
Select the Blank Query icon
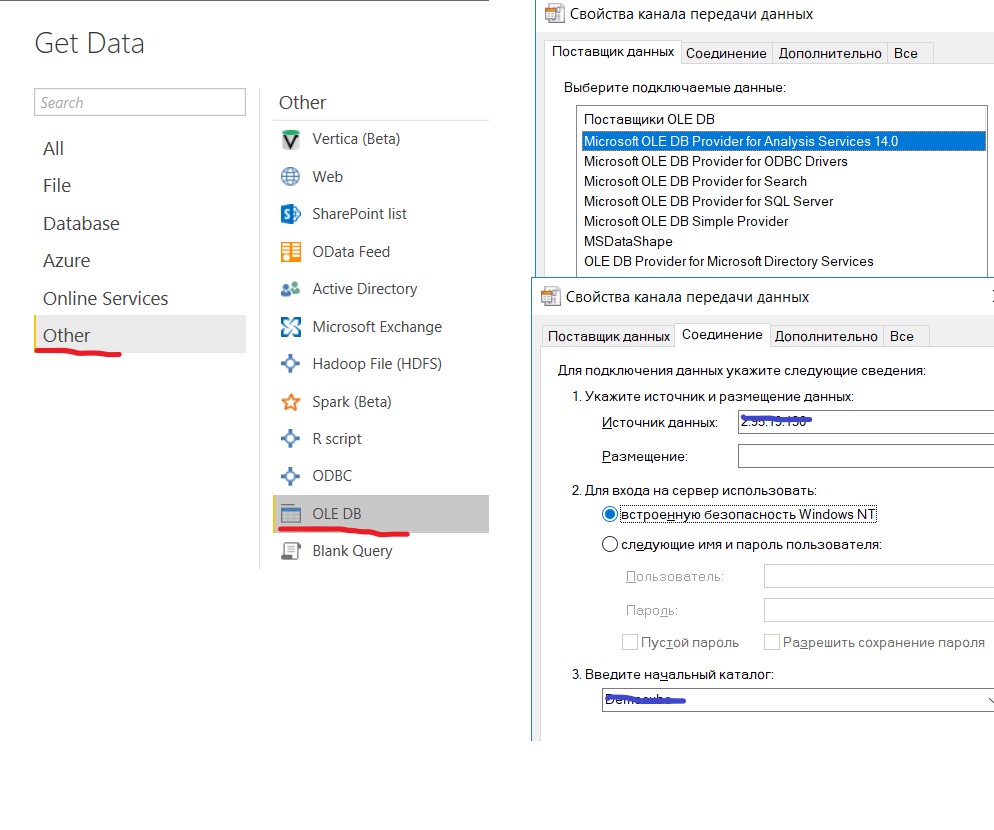(290, 551)
